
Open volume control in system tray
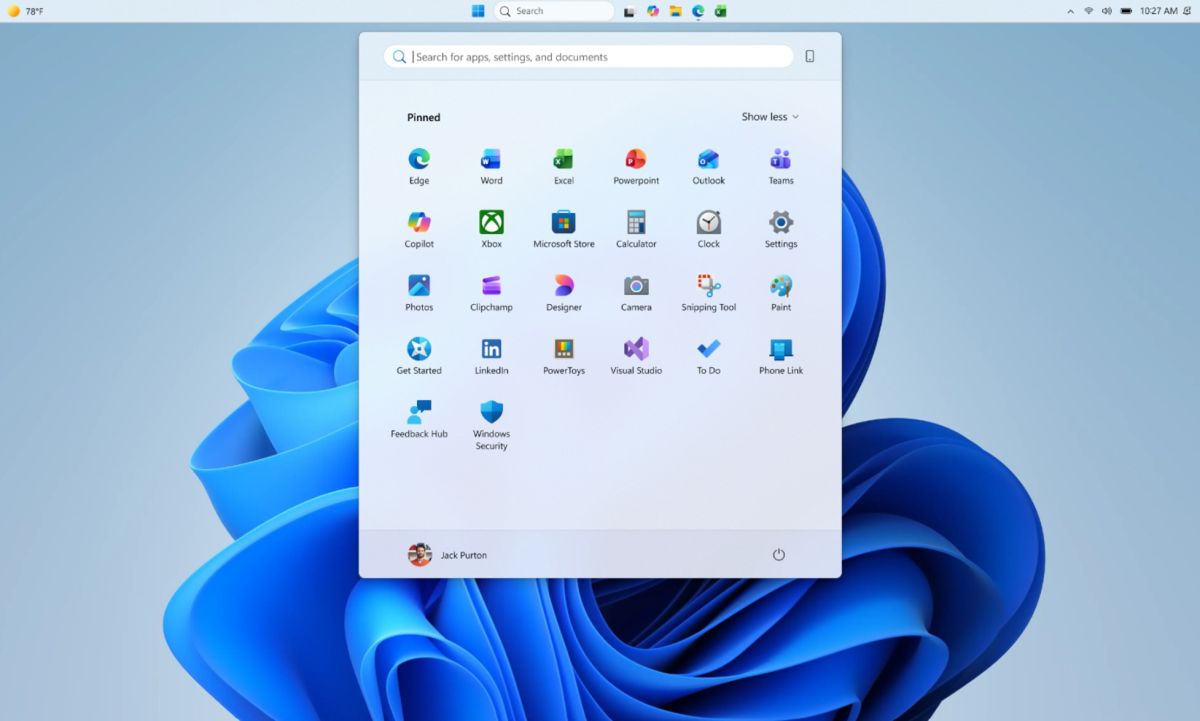pyautogui.click(x=1107, y=11)
